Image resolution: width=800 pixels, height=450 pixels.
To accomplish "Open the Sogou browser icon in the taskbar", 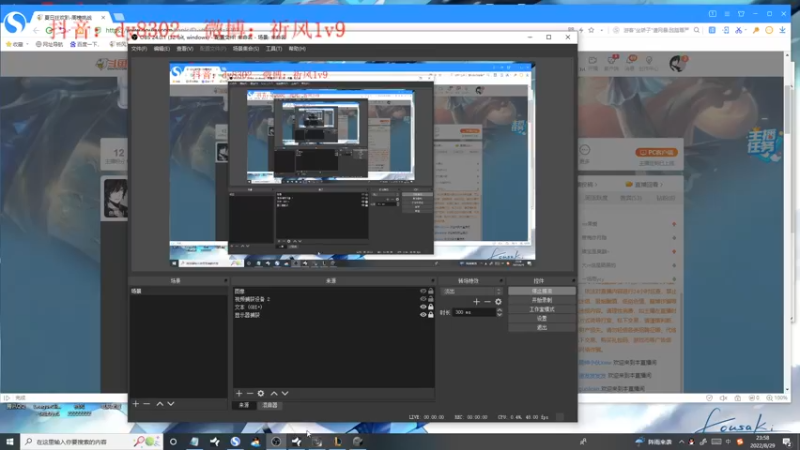I will [235, 441].
